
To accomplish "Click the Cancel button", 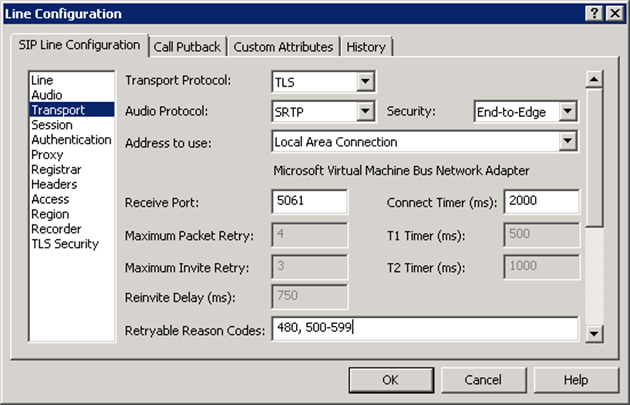I will [x=483, y=380].
